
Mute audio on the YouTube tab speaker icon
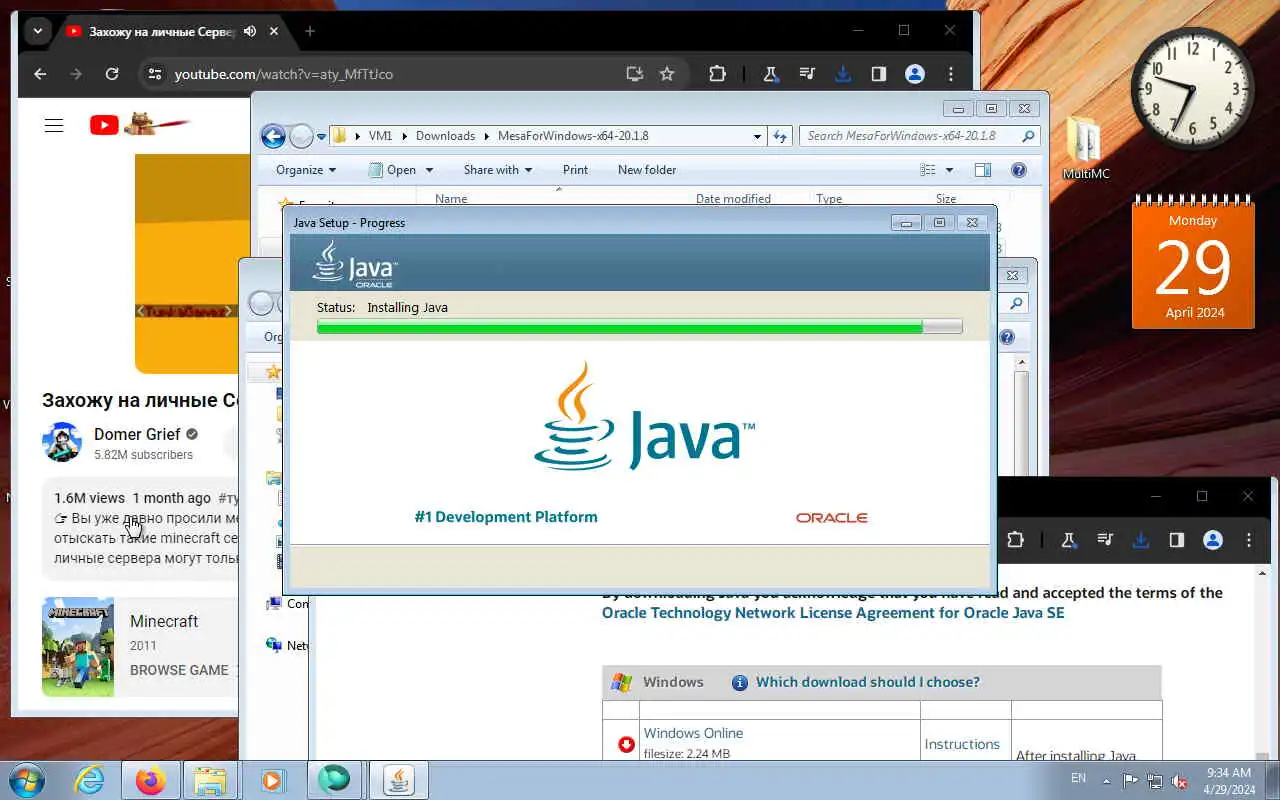tap(250, 31)
